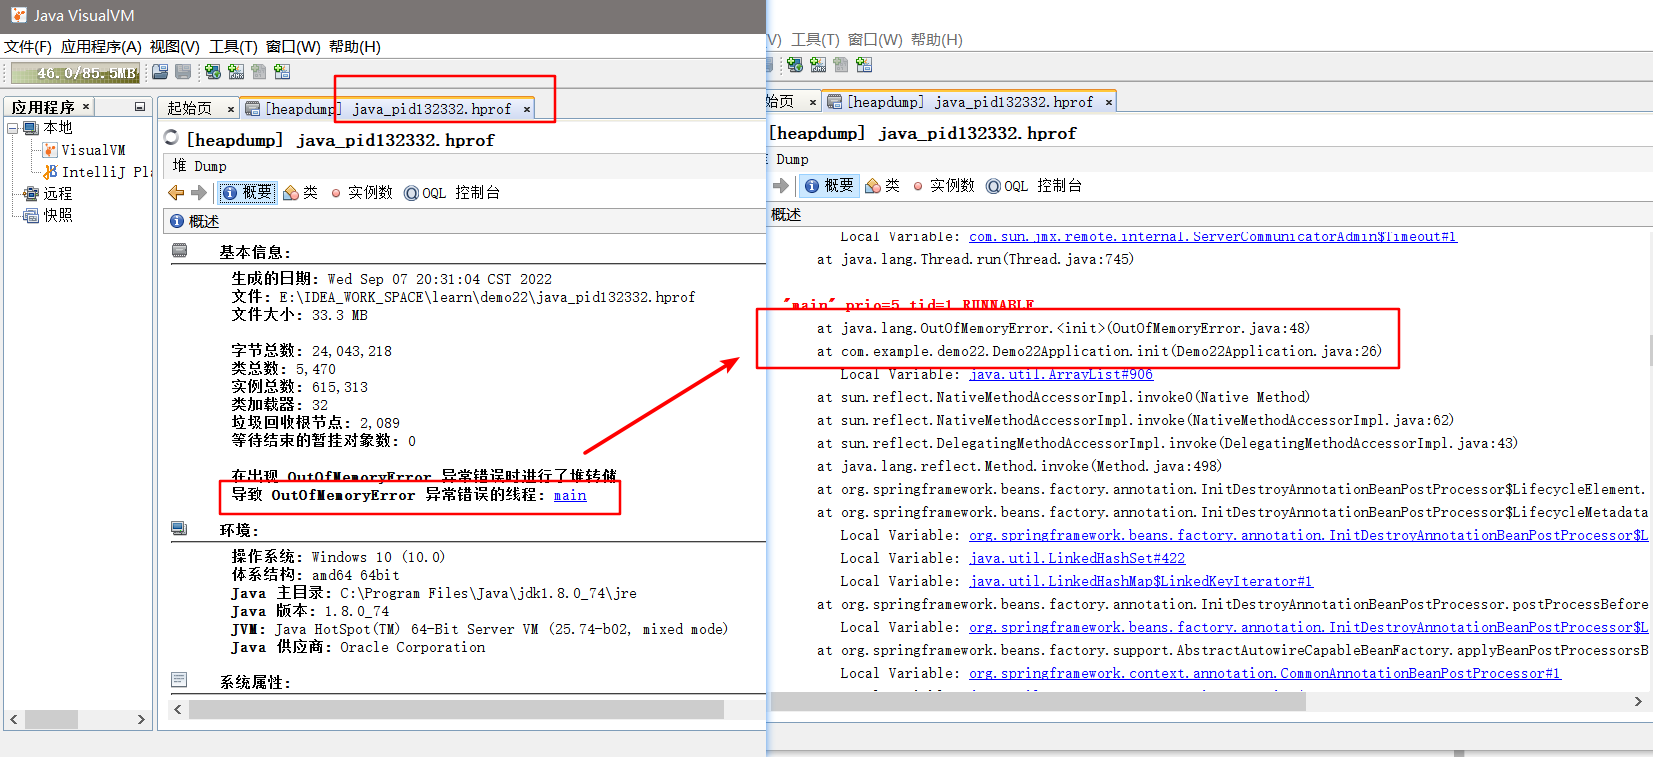Click last plus-snapshot toolbar icon in right window

click(x=864, y=65)
